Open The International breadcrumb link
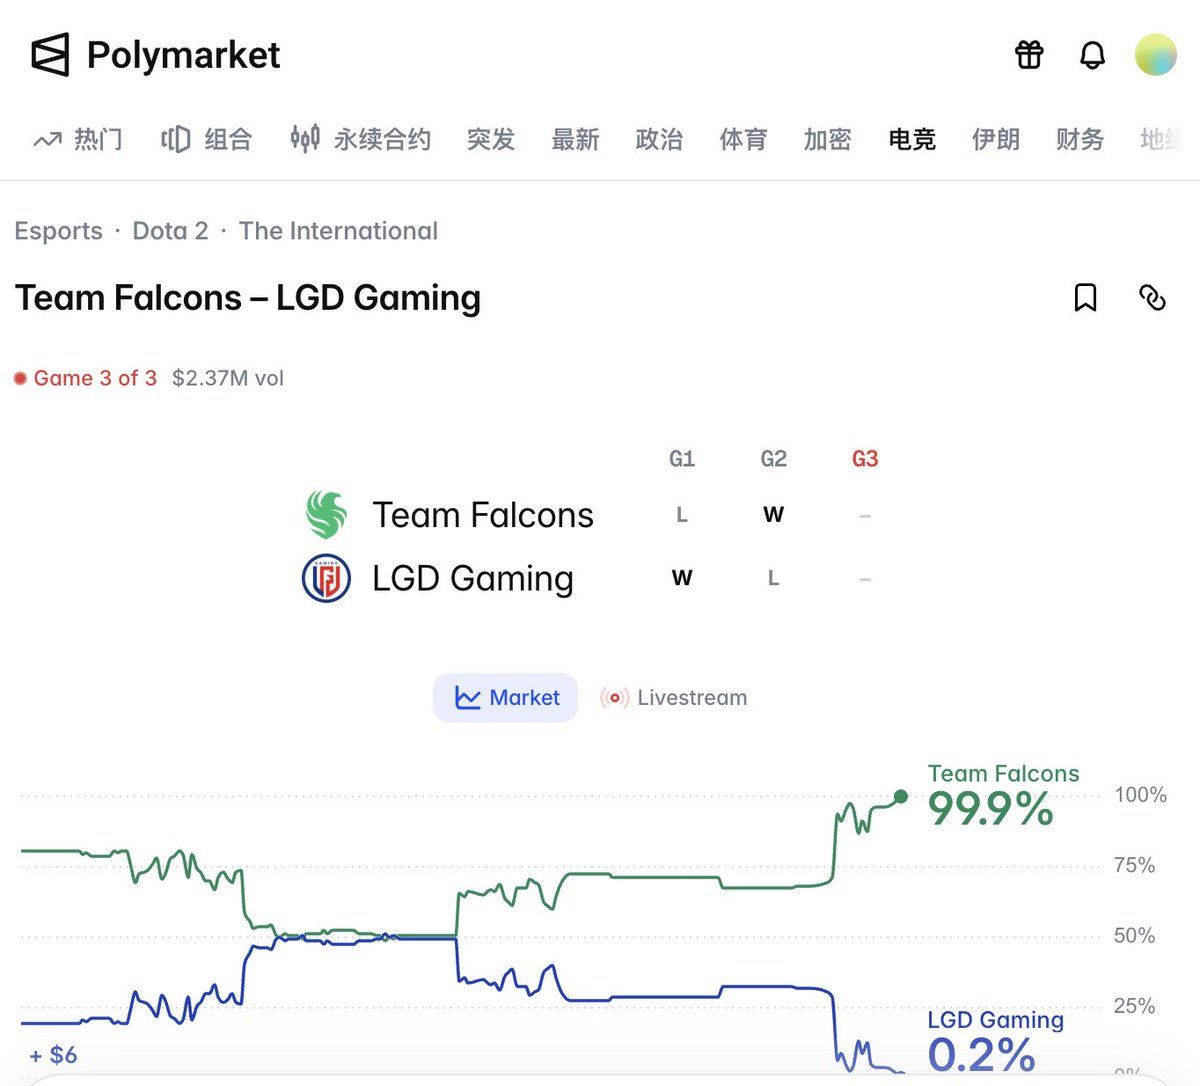This screenshot has height=1086, width=1200. click(x=338, y=231)
